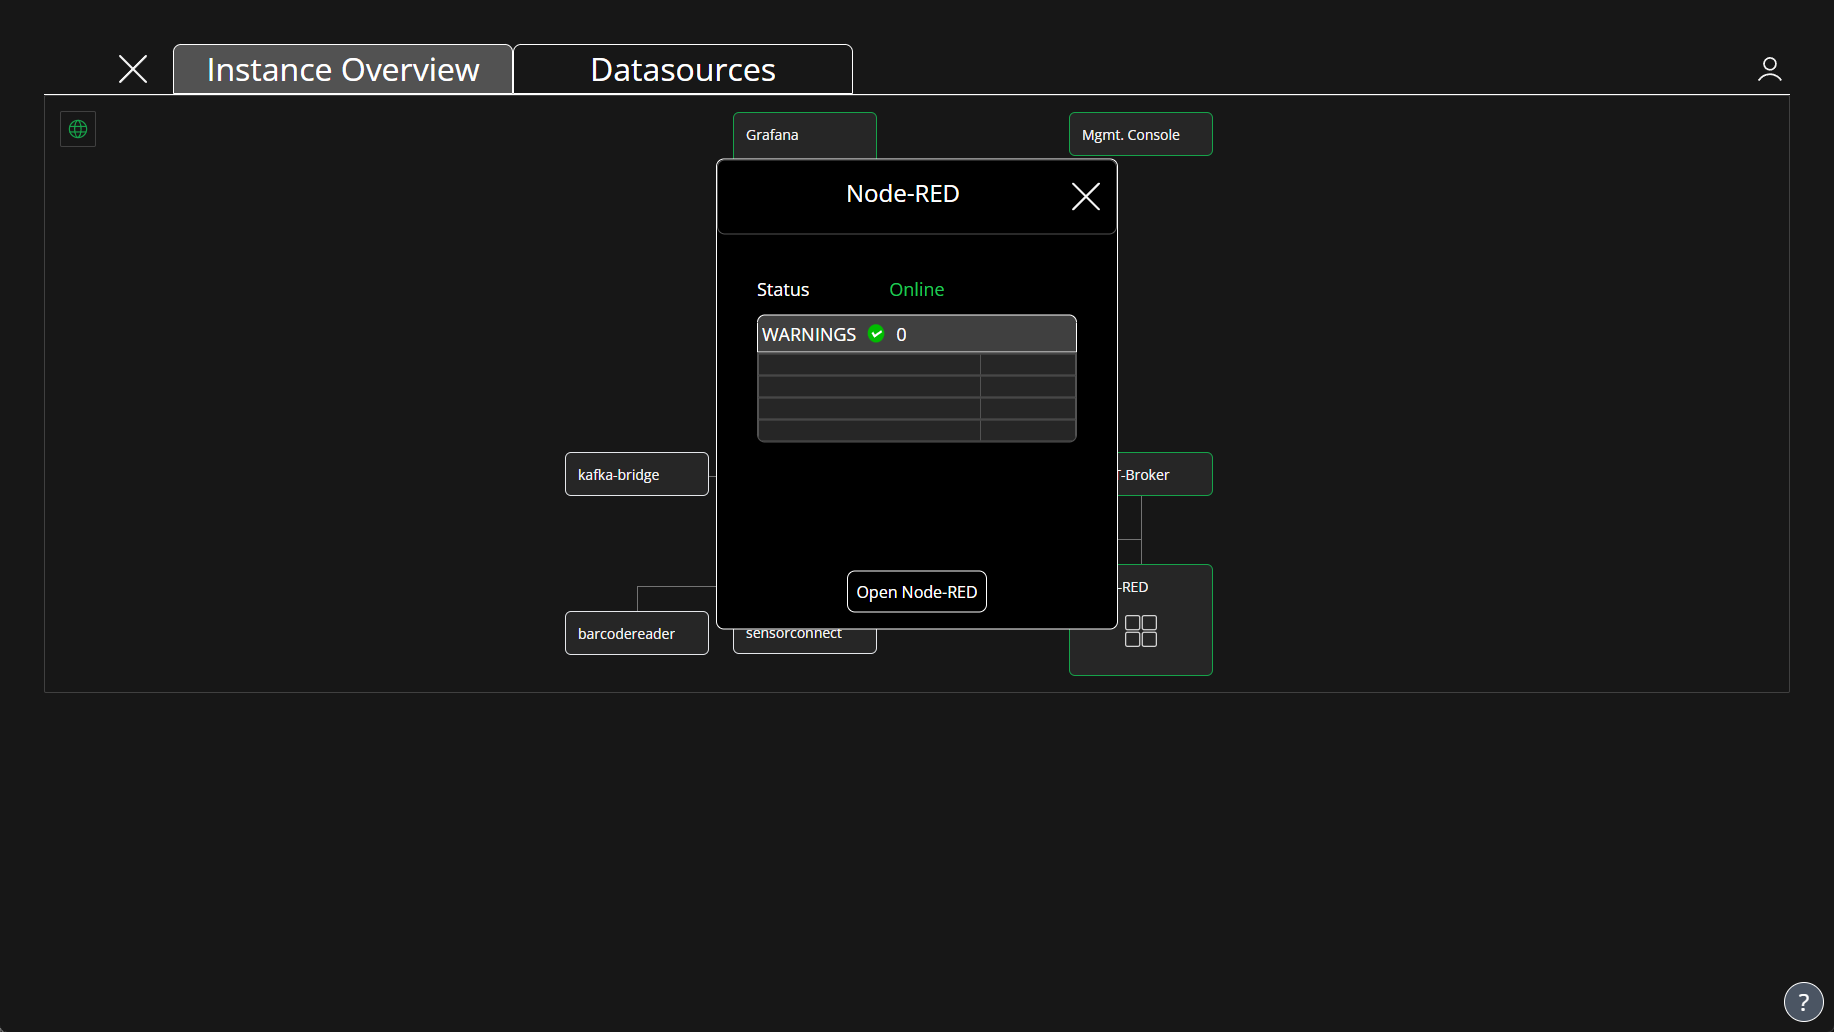Click the Node-RED dialog title
This screenshot has height=1032, width=1834.
tap(902, 194)
